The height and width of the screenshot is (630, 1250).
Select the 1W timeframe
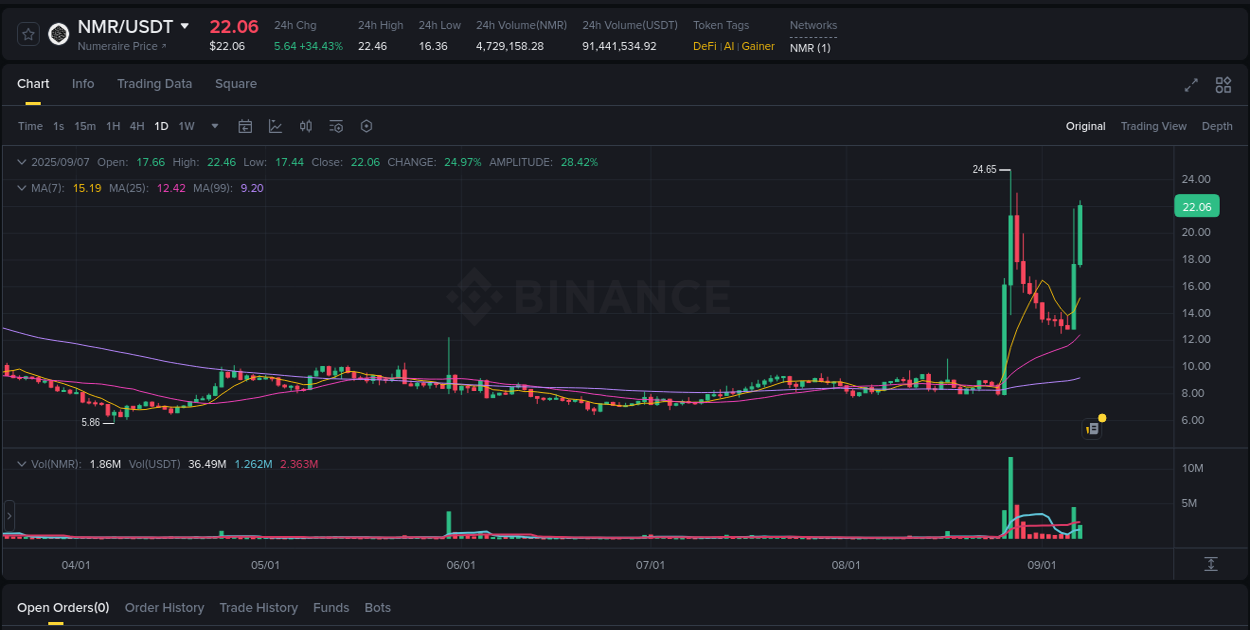tap(186, 126)
